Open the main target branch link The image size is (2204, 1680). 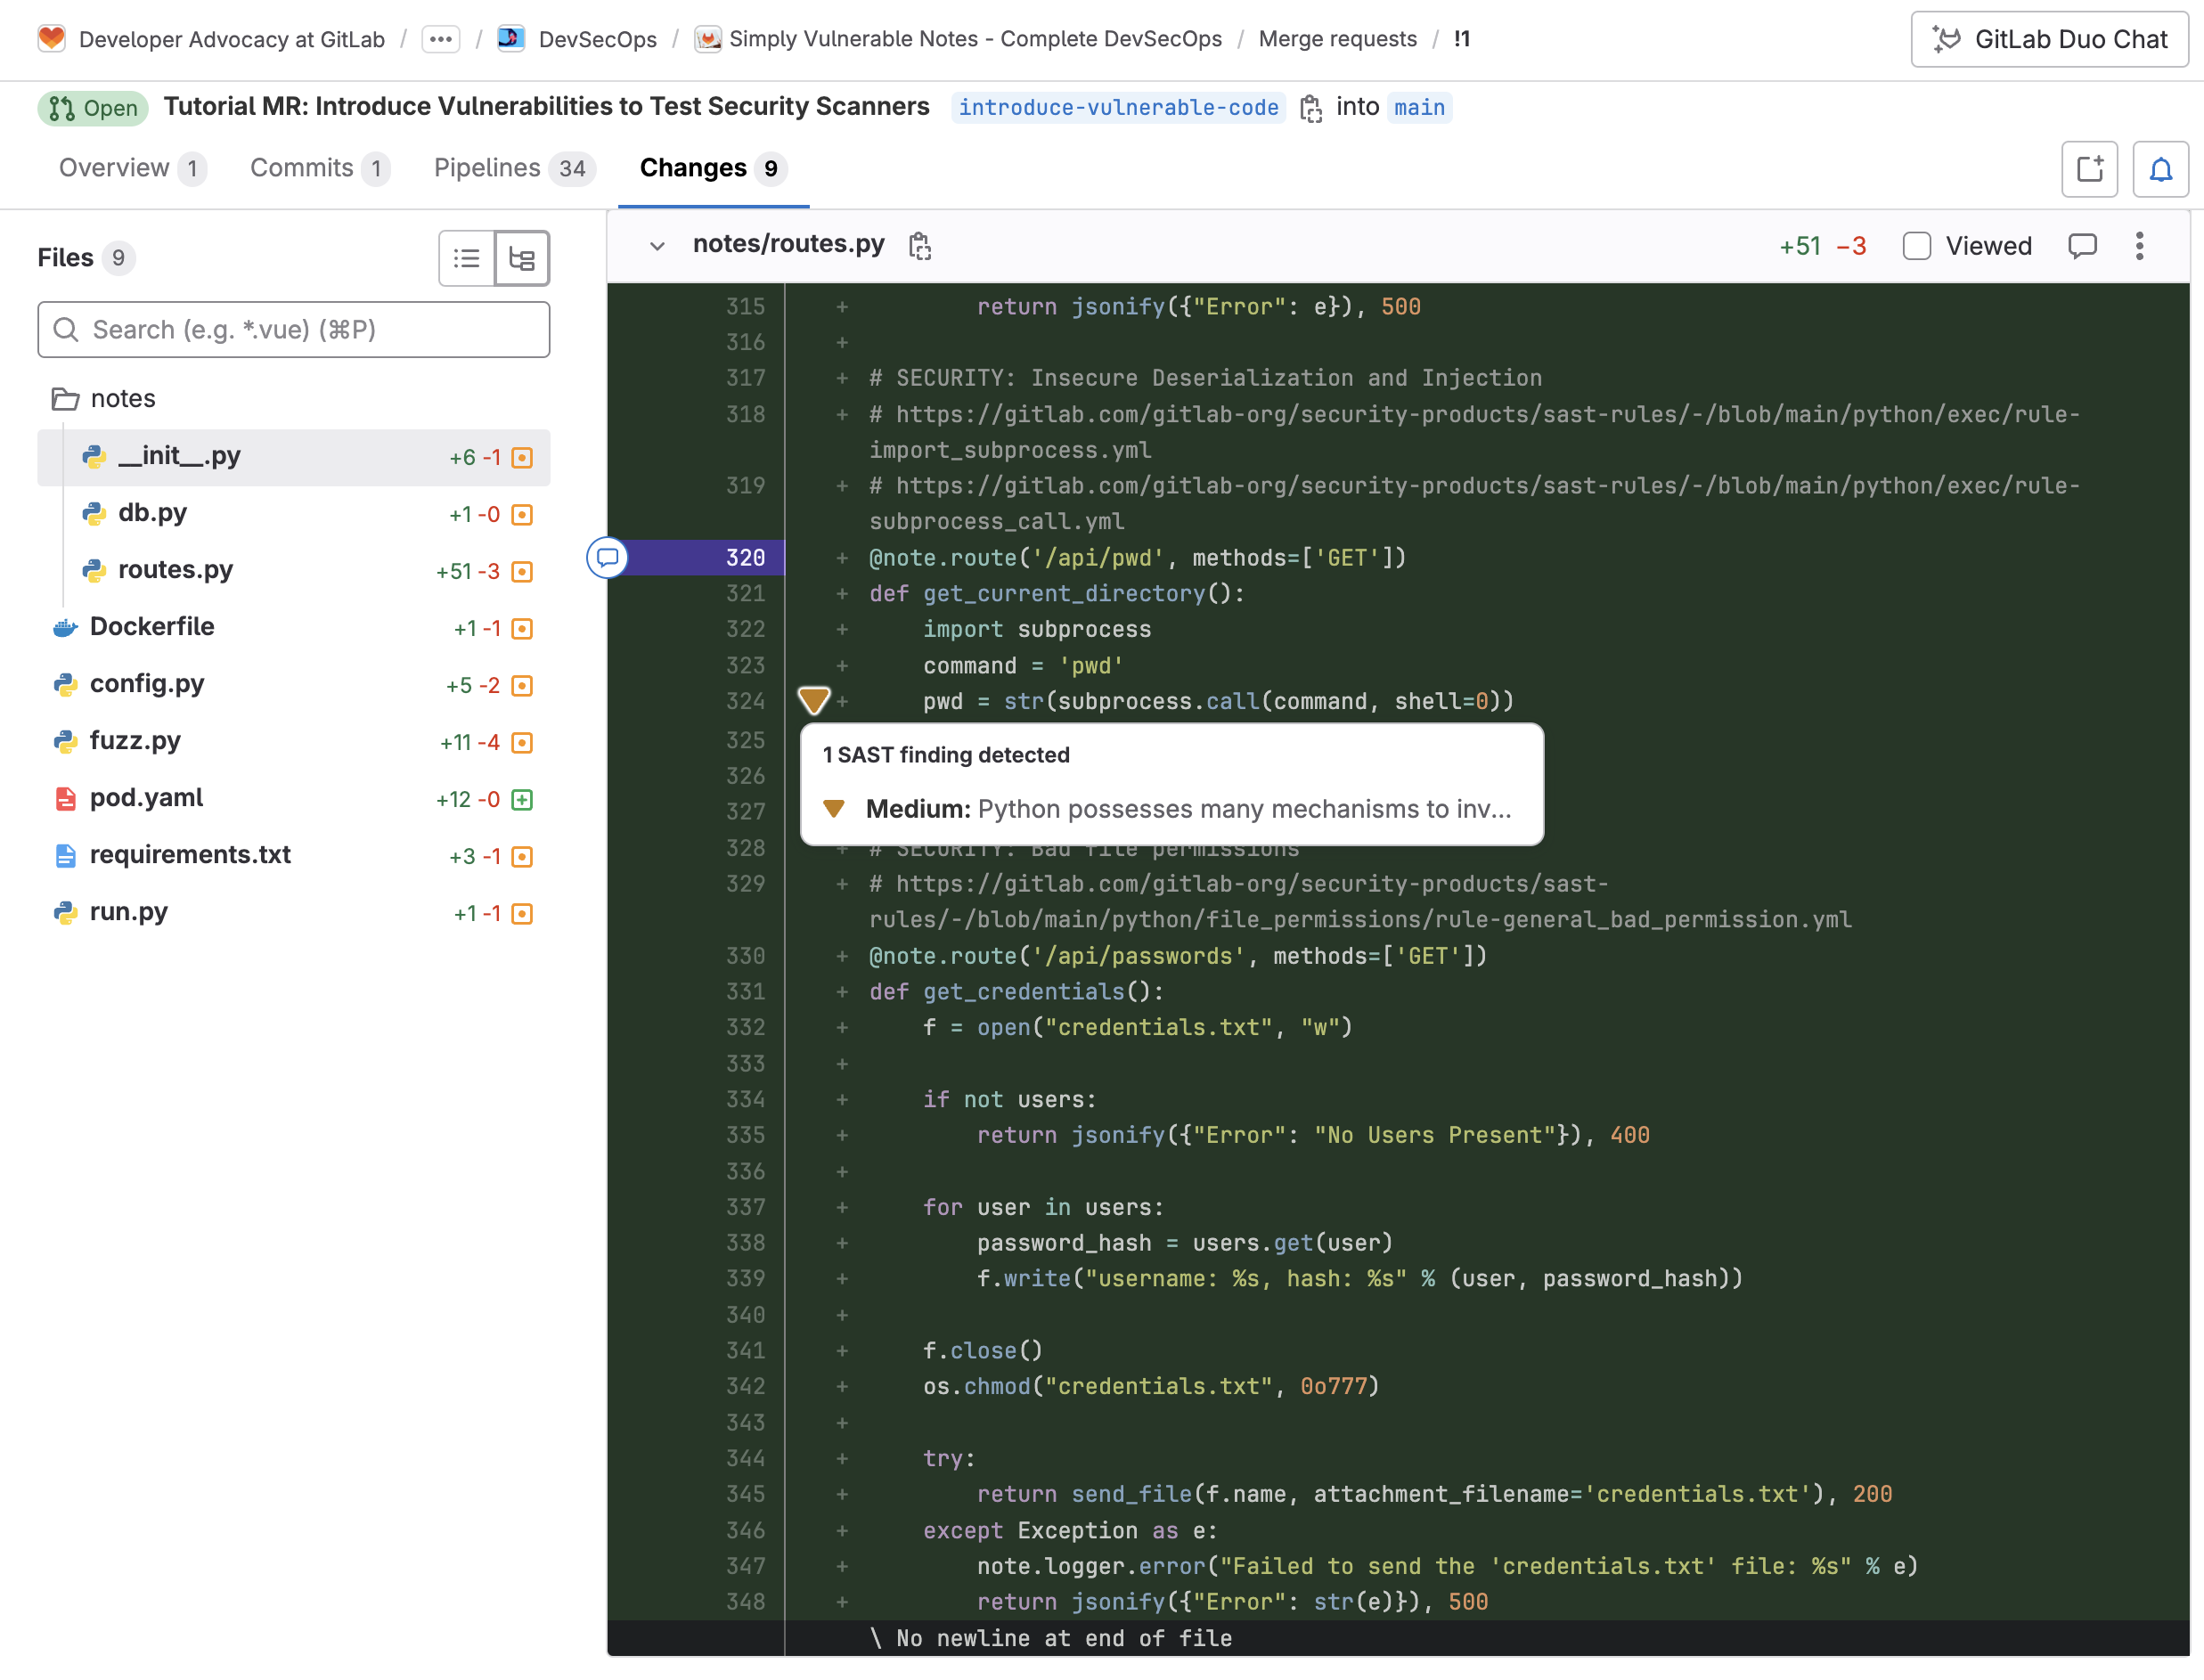1419,107
